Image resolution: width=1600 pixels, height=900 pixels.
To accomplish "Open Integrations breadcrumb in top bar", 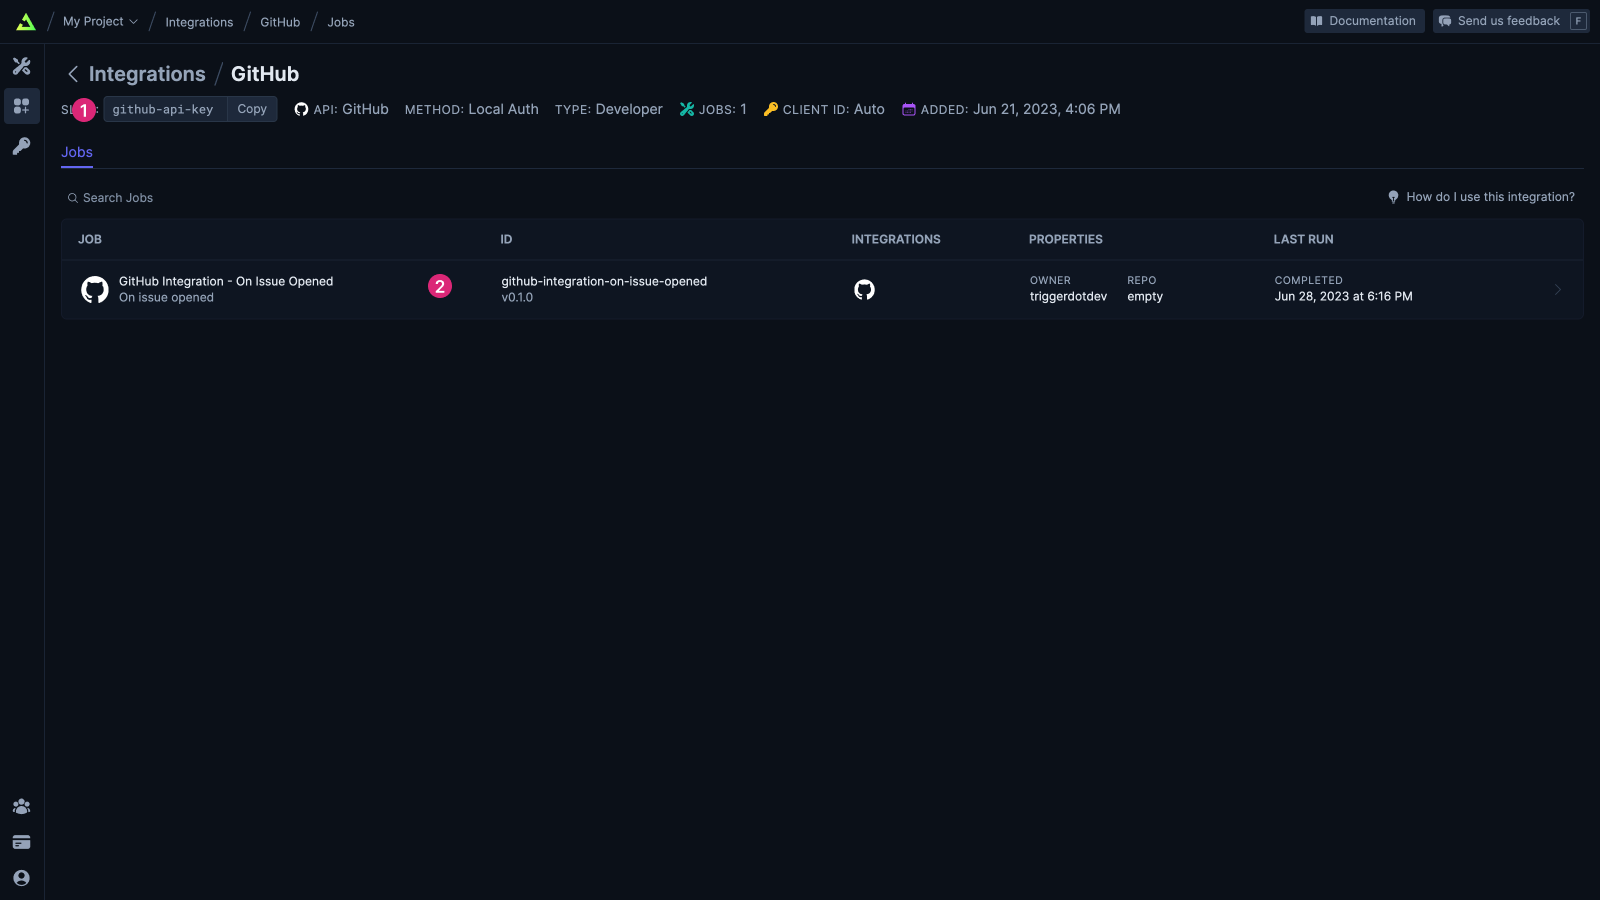I will [x=199, y=22].
